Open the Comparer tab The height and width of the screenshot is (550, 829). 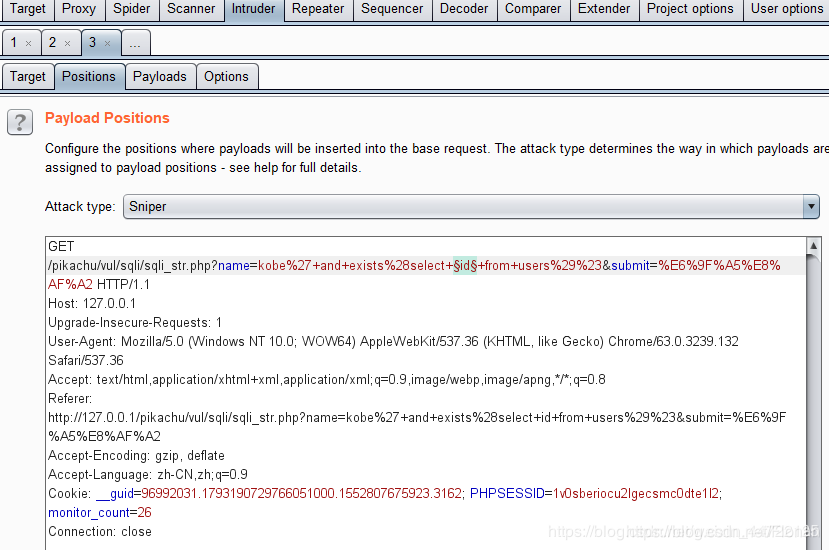[533, 9]
